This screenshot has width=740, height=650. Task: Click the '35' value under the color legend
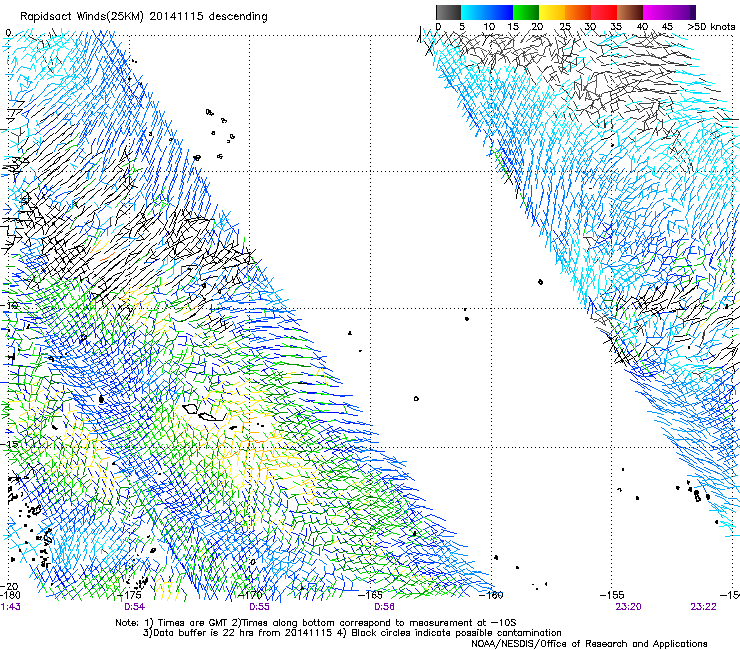click(616, 27)
